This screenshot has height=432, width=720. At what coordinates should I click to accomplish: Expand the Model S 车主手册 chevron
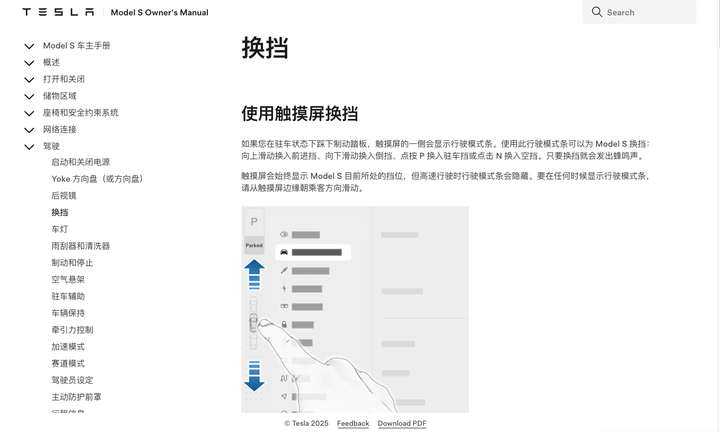coord(29,46)
